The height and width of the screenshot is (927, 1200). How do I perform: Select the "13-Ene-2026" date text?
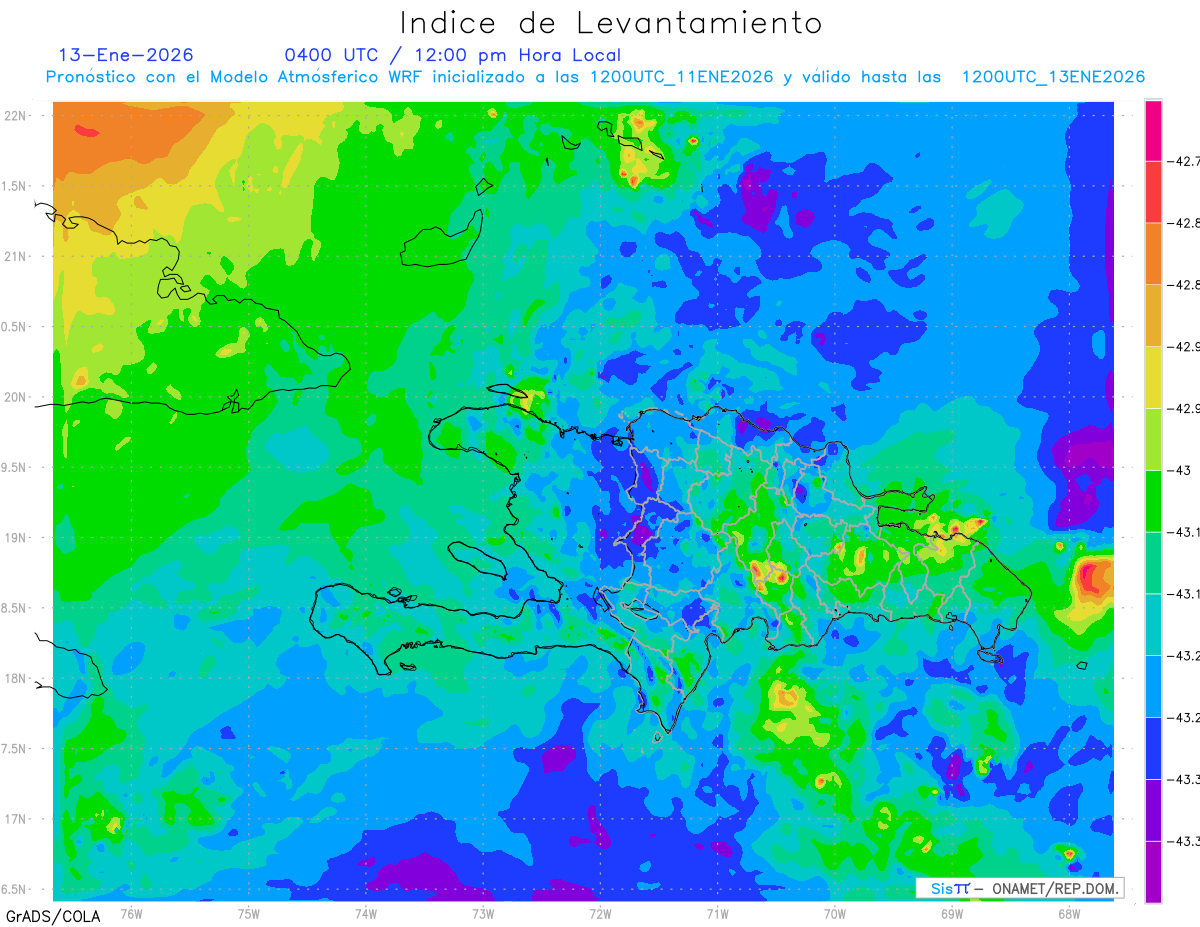click(126, 55)
